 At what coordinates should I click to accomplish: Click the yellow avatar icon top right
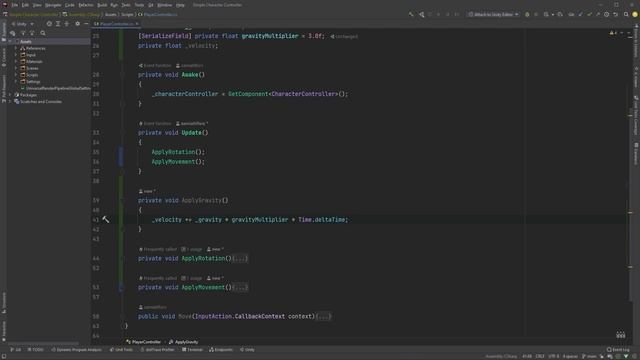pos(635,14)
